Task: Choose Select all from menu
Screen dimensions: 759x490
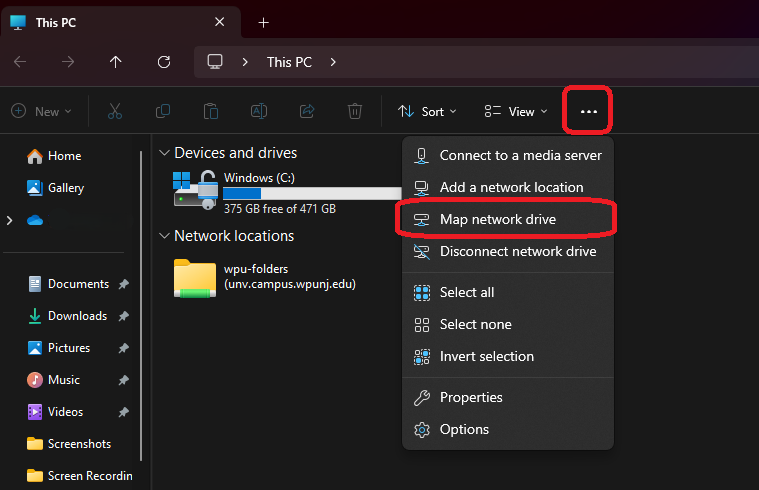Action: pos(508,292)
